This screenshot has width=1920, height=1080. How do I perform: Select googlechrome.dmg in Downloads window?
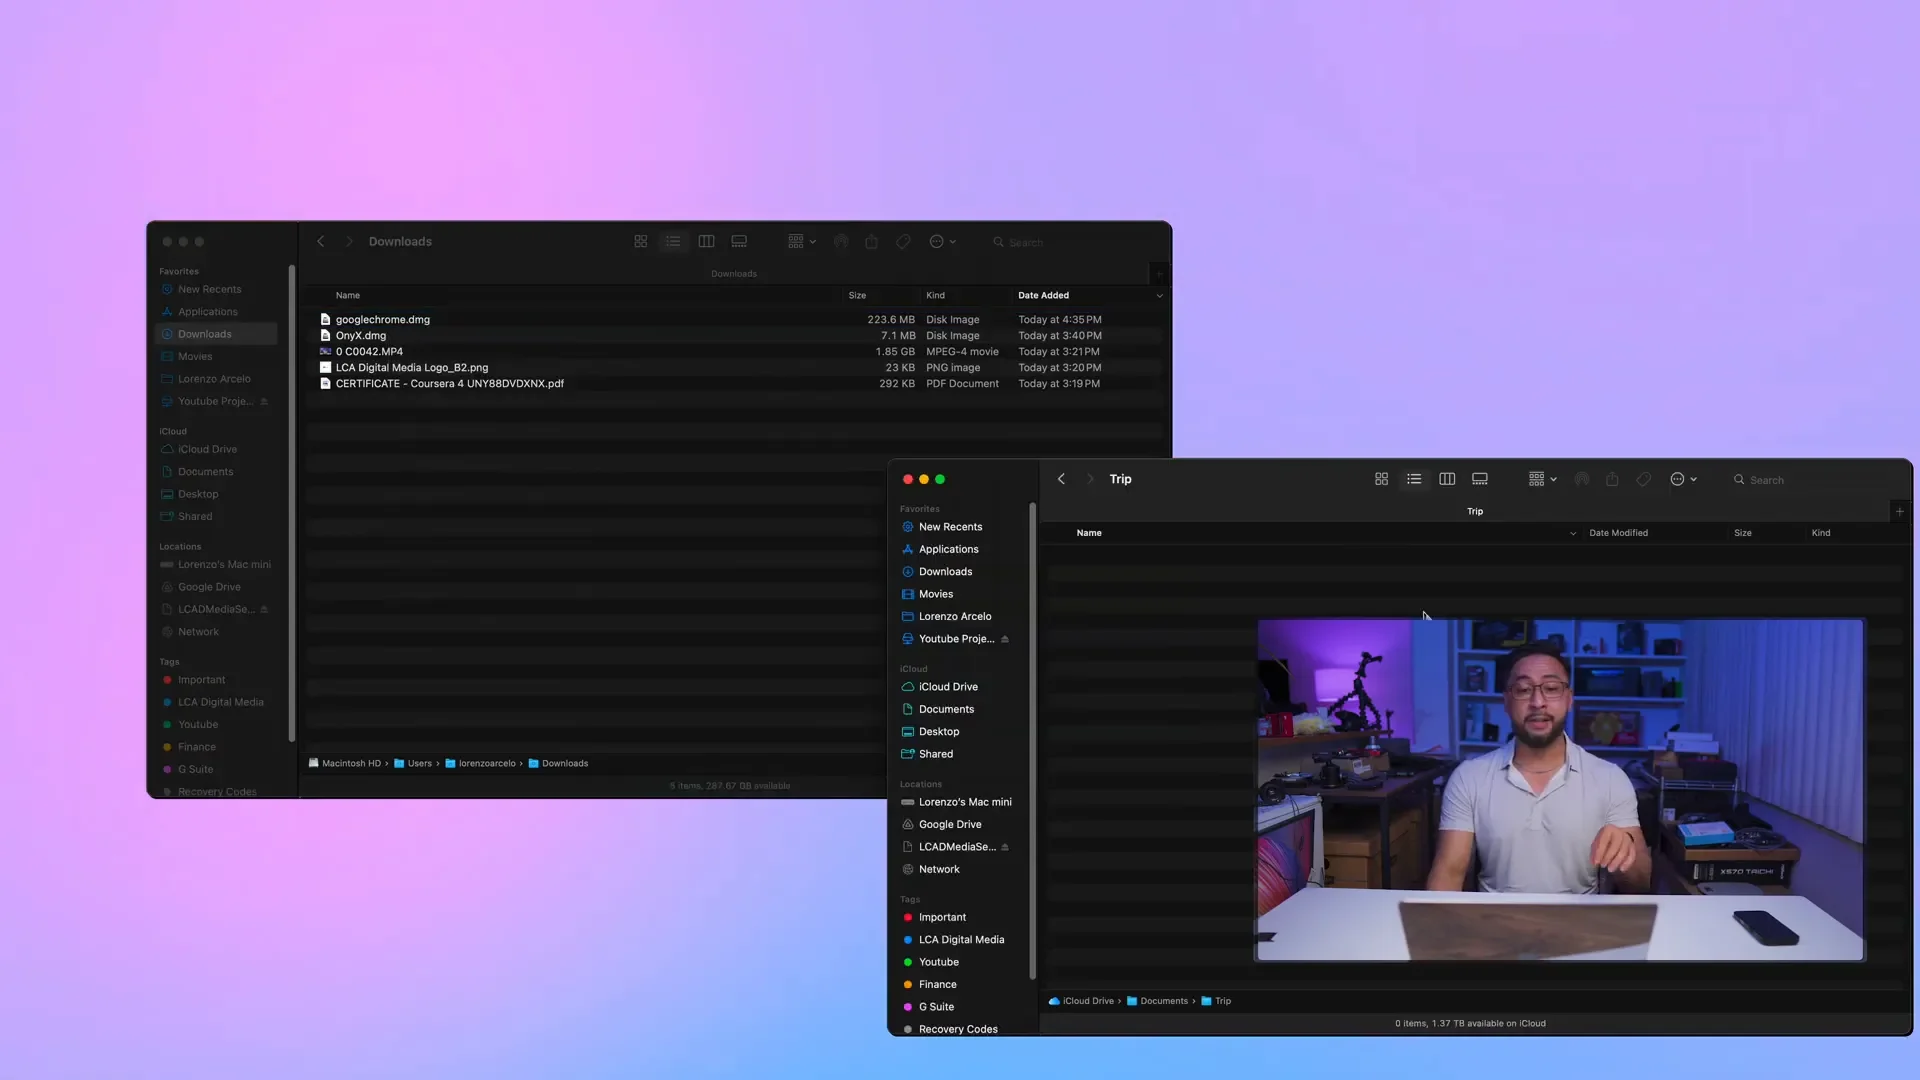coord(735,320)
